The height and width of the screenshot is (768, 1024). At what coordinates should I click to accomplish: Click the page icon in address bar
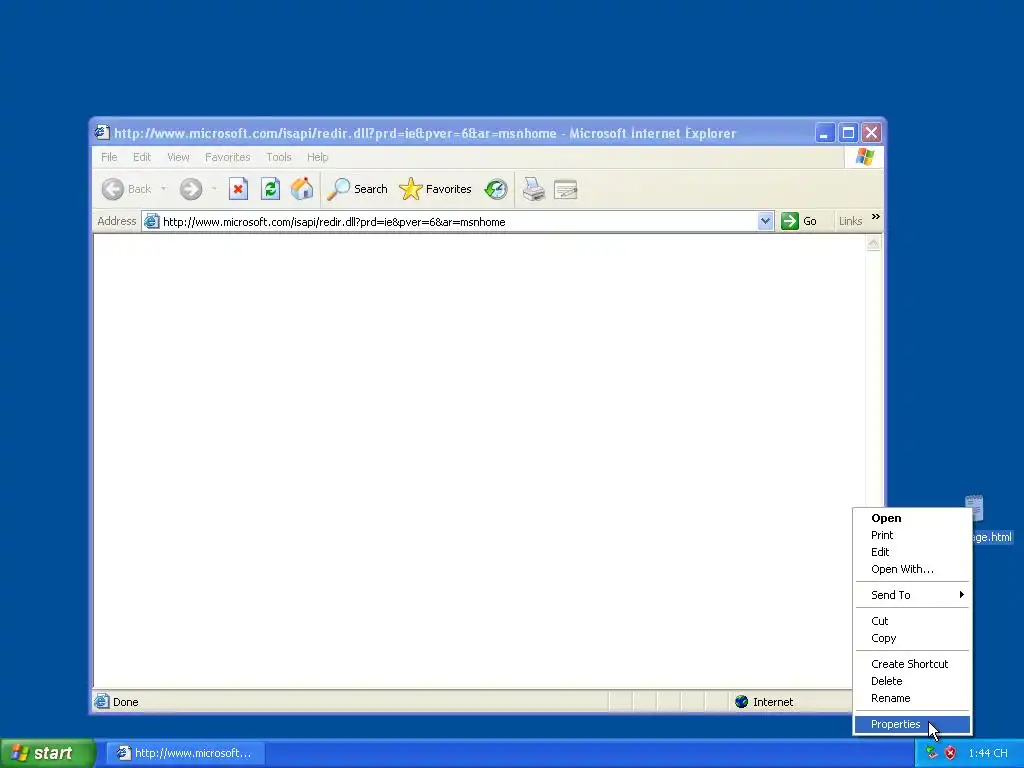pos(152,221)
